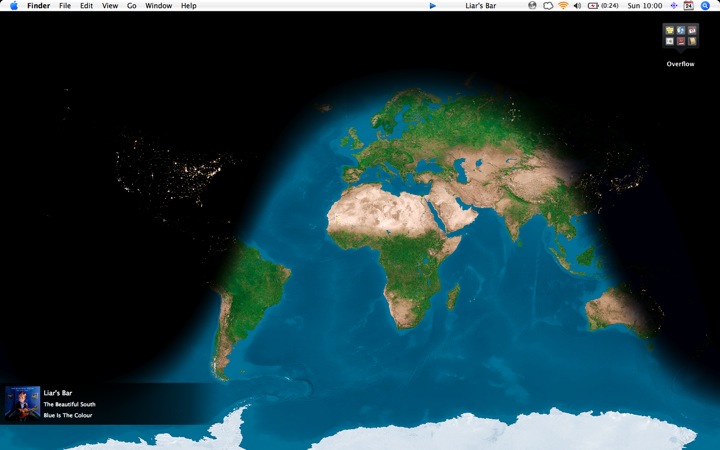
Task: Click the album artwork thumbnail
Action: [x=22, y=404]
